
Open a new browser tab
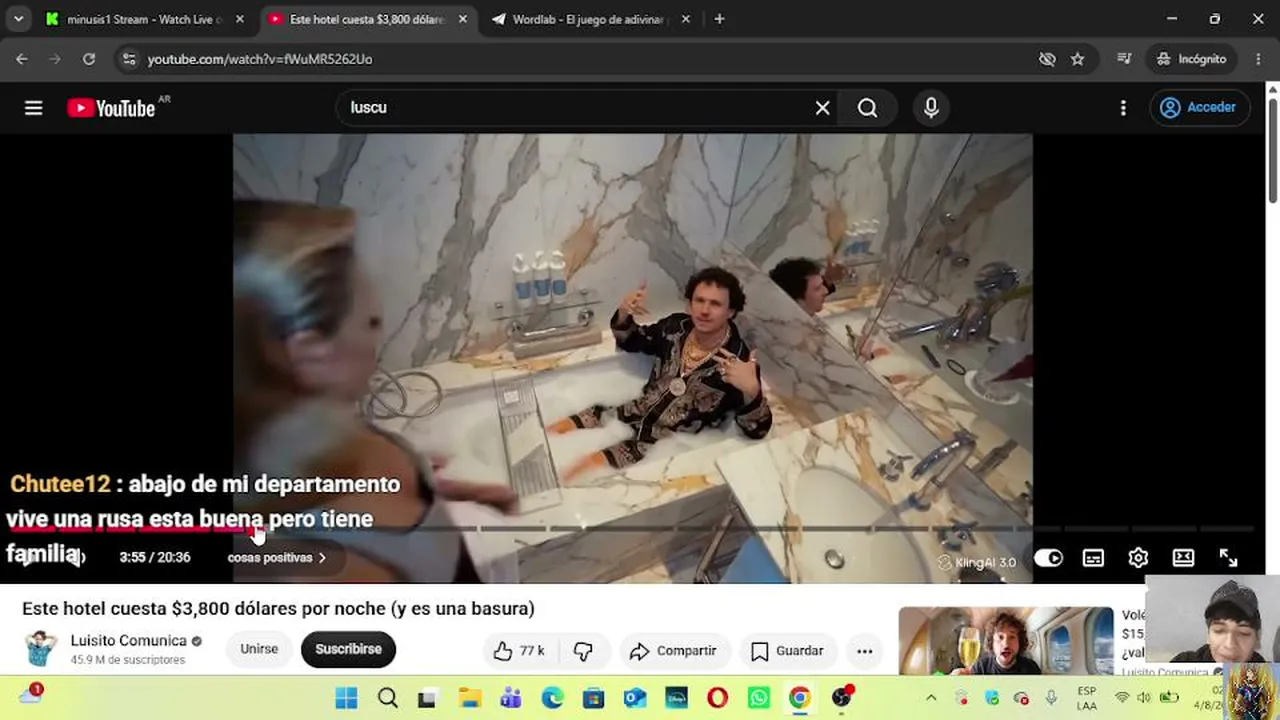719,19
